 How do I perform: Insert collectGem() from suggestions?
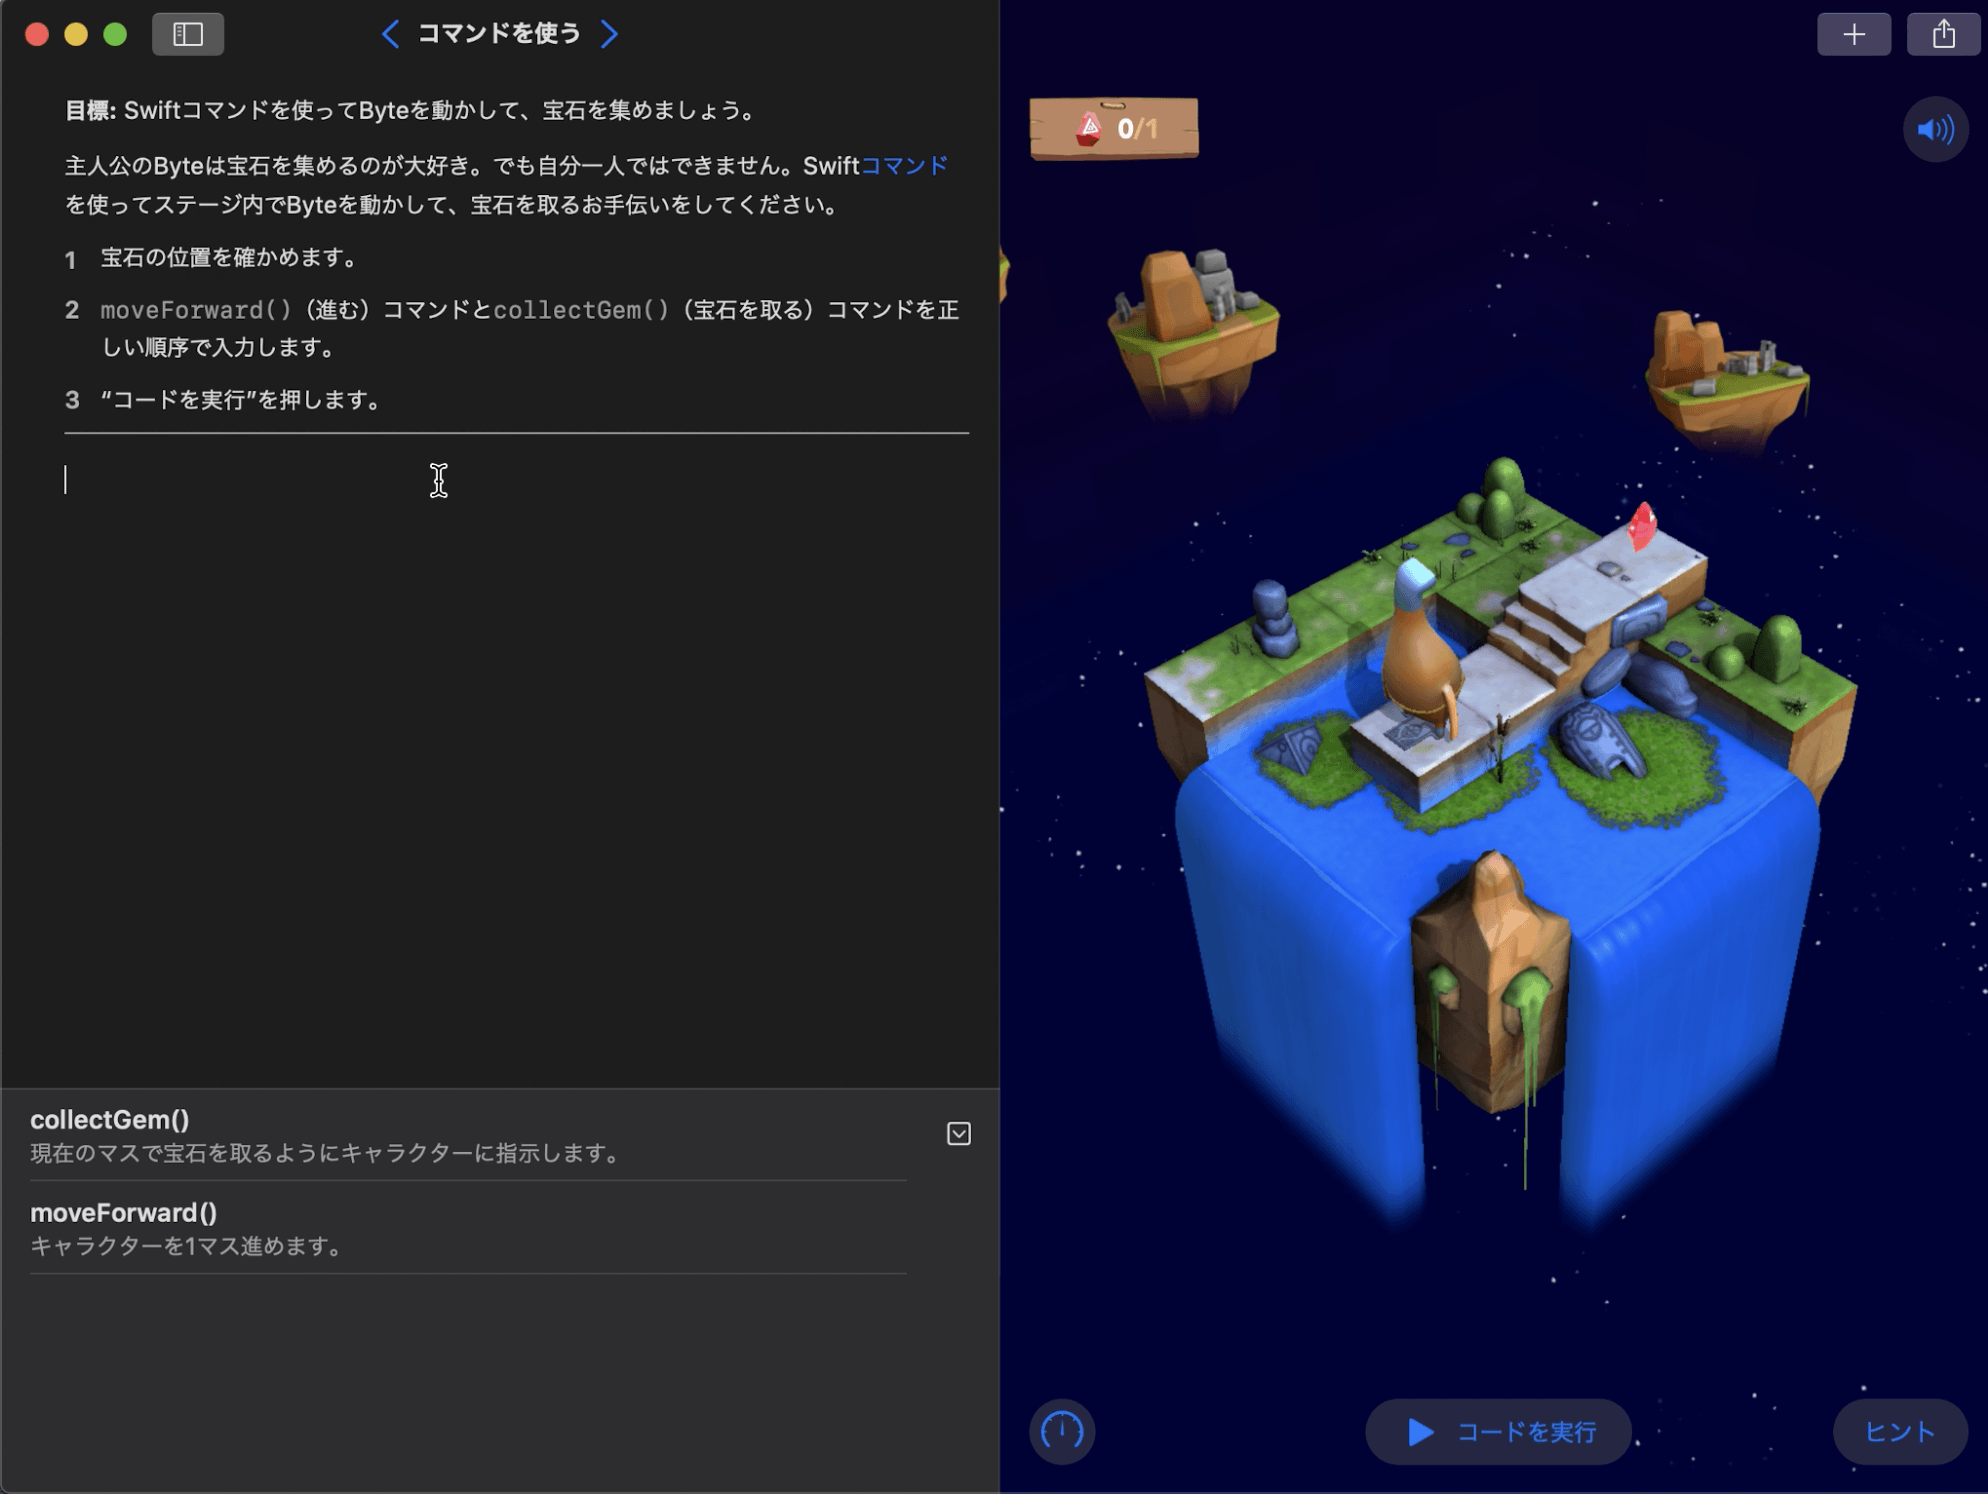(x=468, y=1135)
